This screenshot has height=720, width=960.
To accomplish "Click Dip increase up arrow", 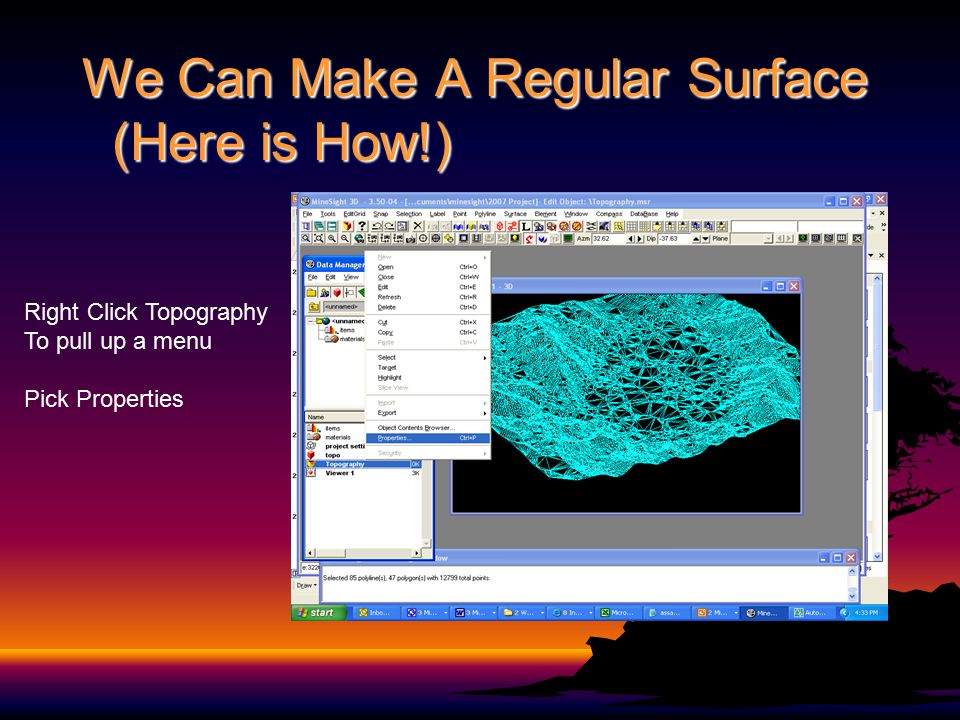I will pos(696,238).
